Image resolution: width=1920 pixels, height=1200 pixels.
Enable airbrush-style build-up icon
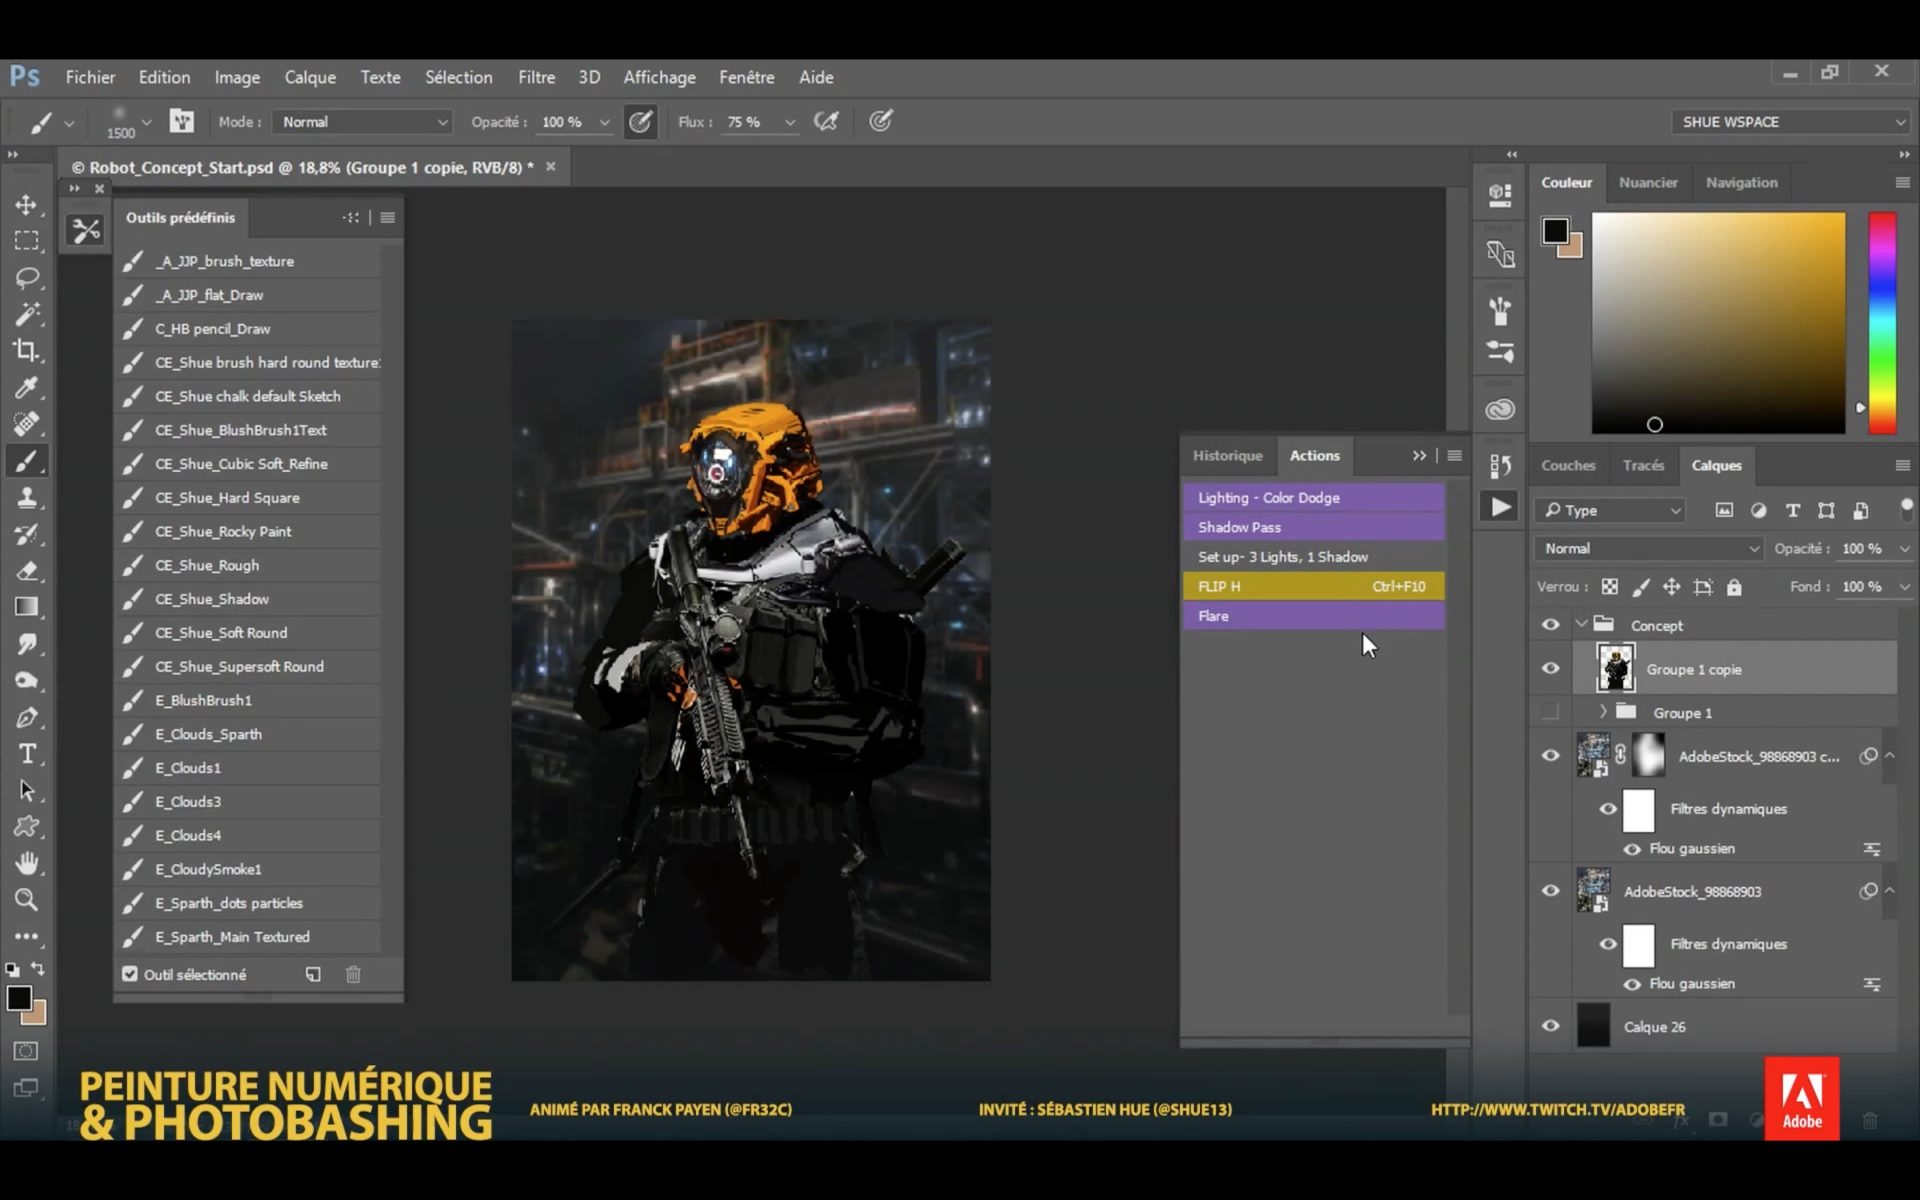[826, 122]
